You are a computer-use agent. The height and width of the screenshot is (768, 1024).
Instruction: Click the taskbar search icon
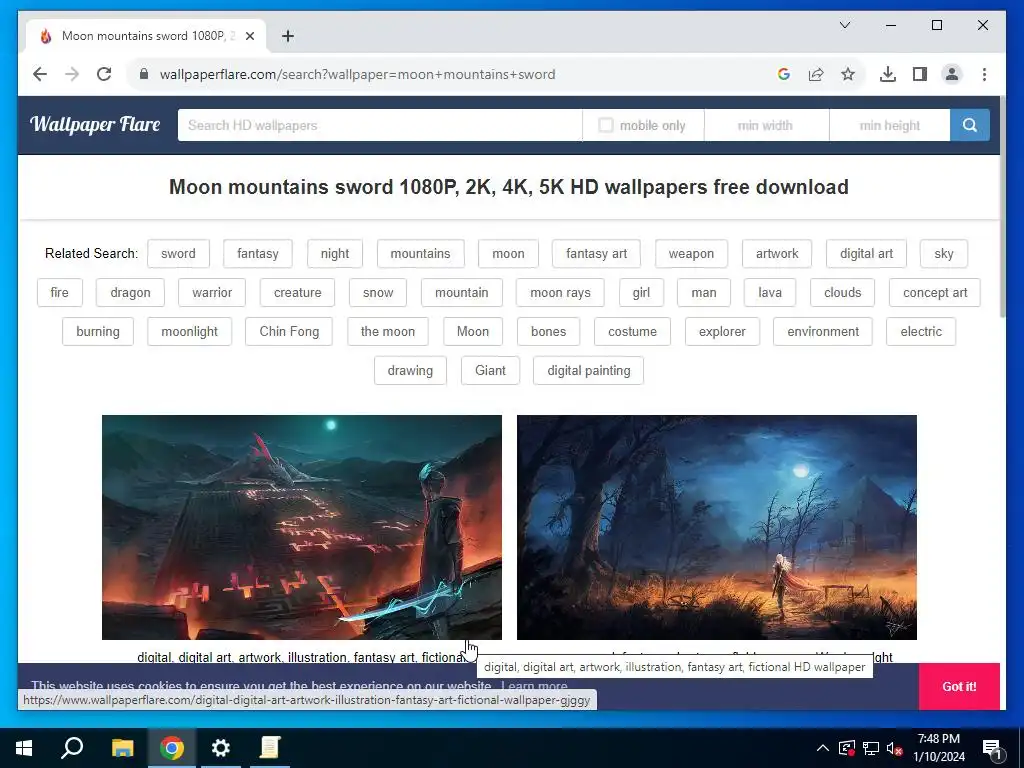pyautogui.click(x=72, y=748)
